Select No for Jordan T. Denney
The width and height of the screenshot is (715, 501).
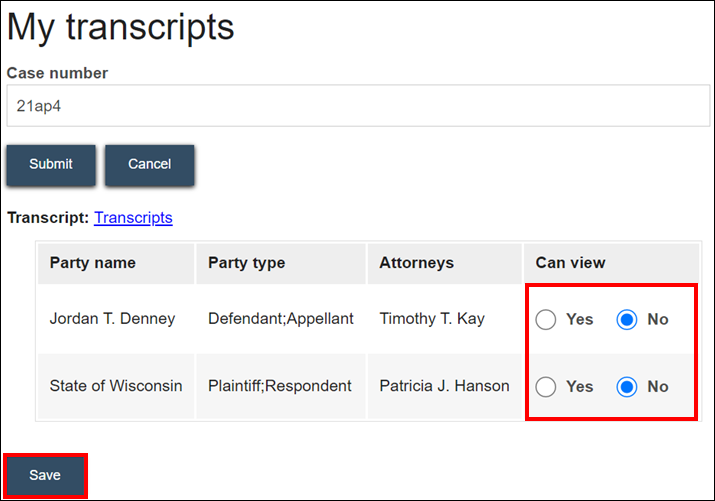[x=627, y=320]
